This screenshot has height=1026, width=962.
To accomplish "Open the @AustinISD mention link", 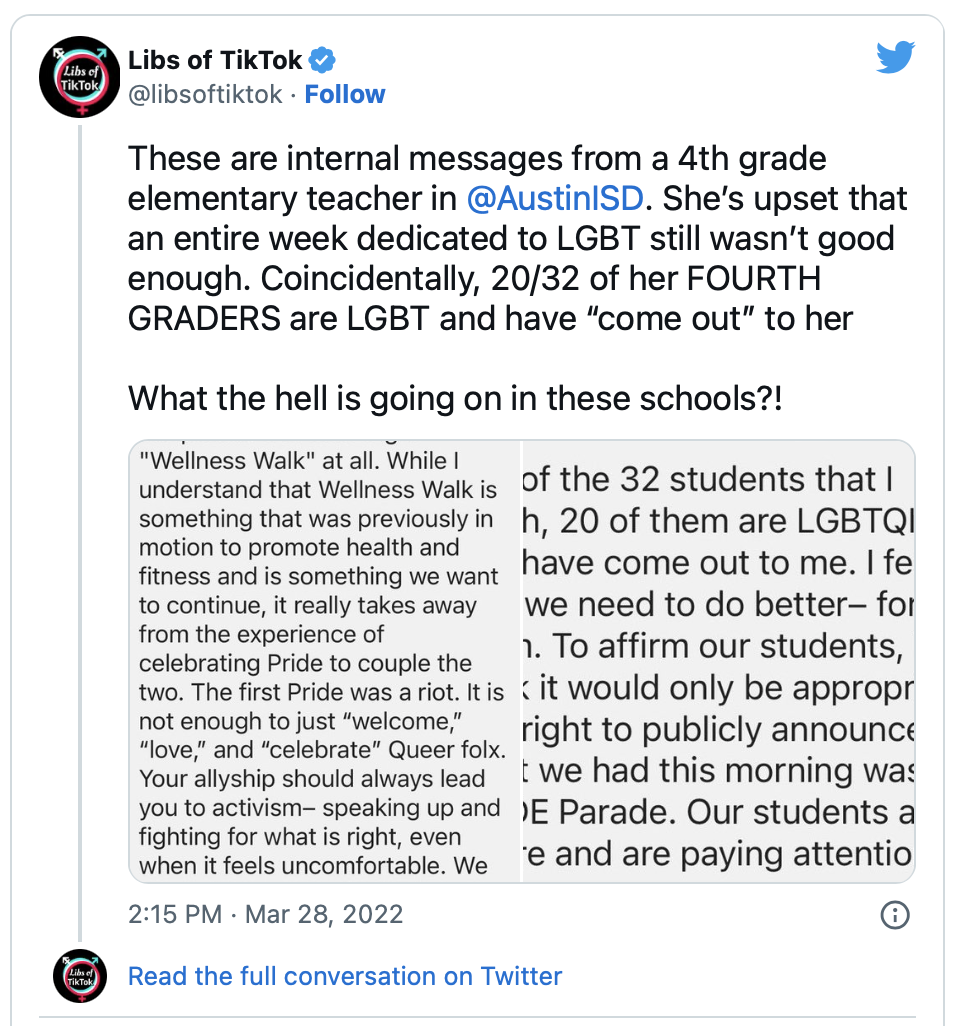I will point(555,198).
